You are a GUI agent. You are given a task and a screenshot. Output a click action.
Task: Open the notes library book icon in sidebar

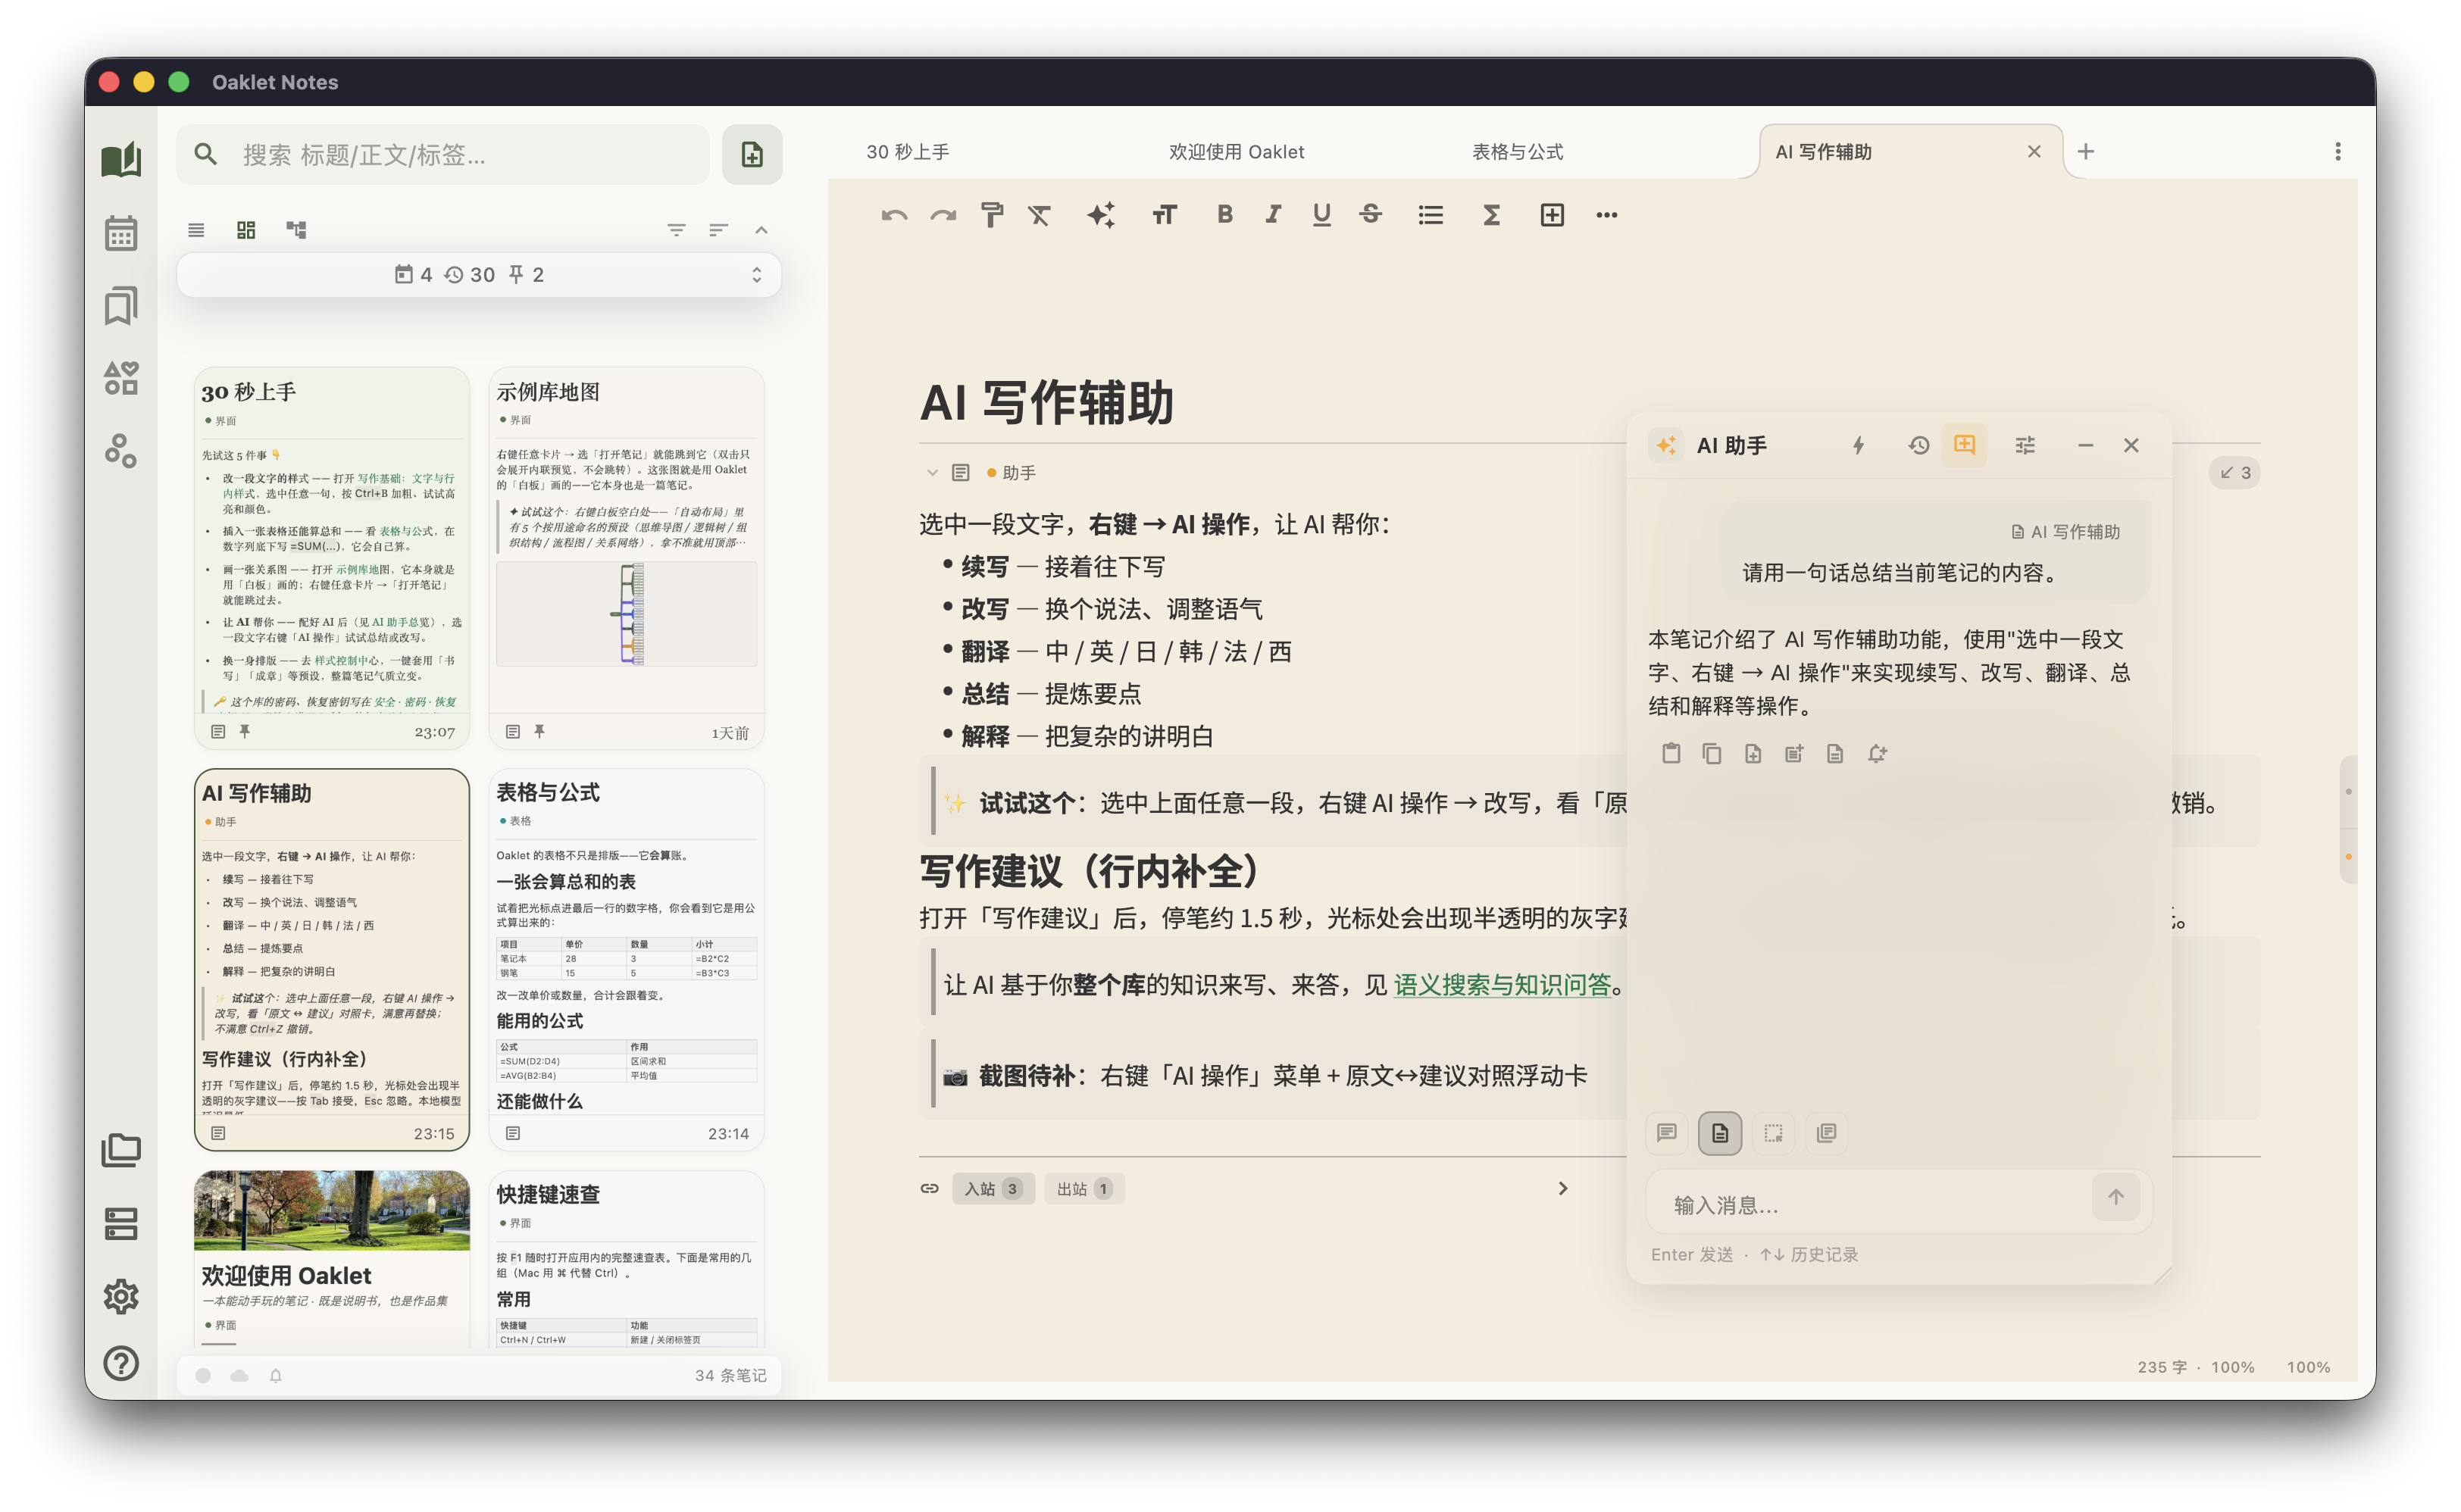tap(121, 160)
